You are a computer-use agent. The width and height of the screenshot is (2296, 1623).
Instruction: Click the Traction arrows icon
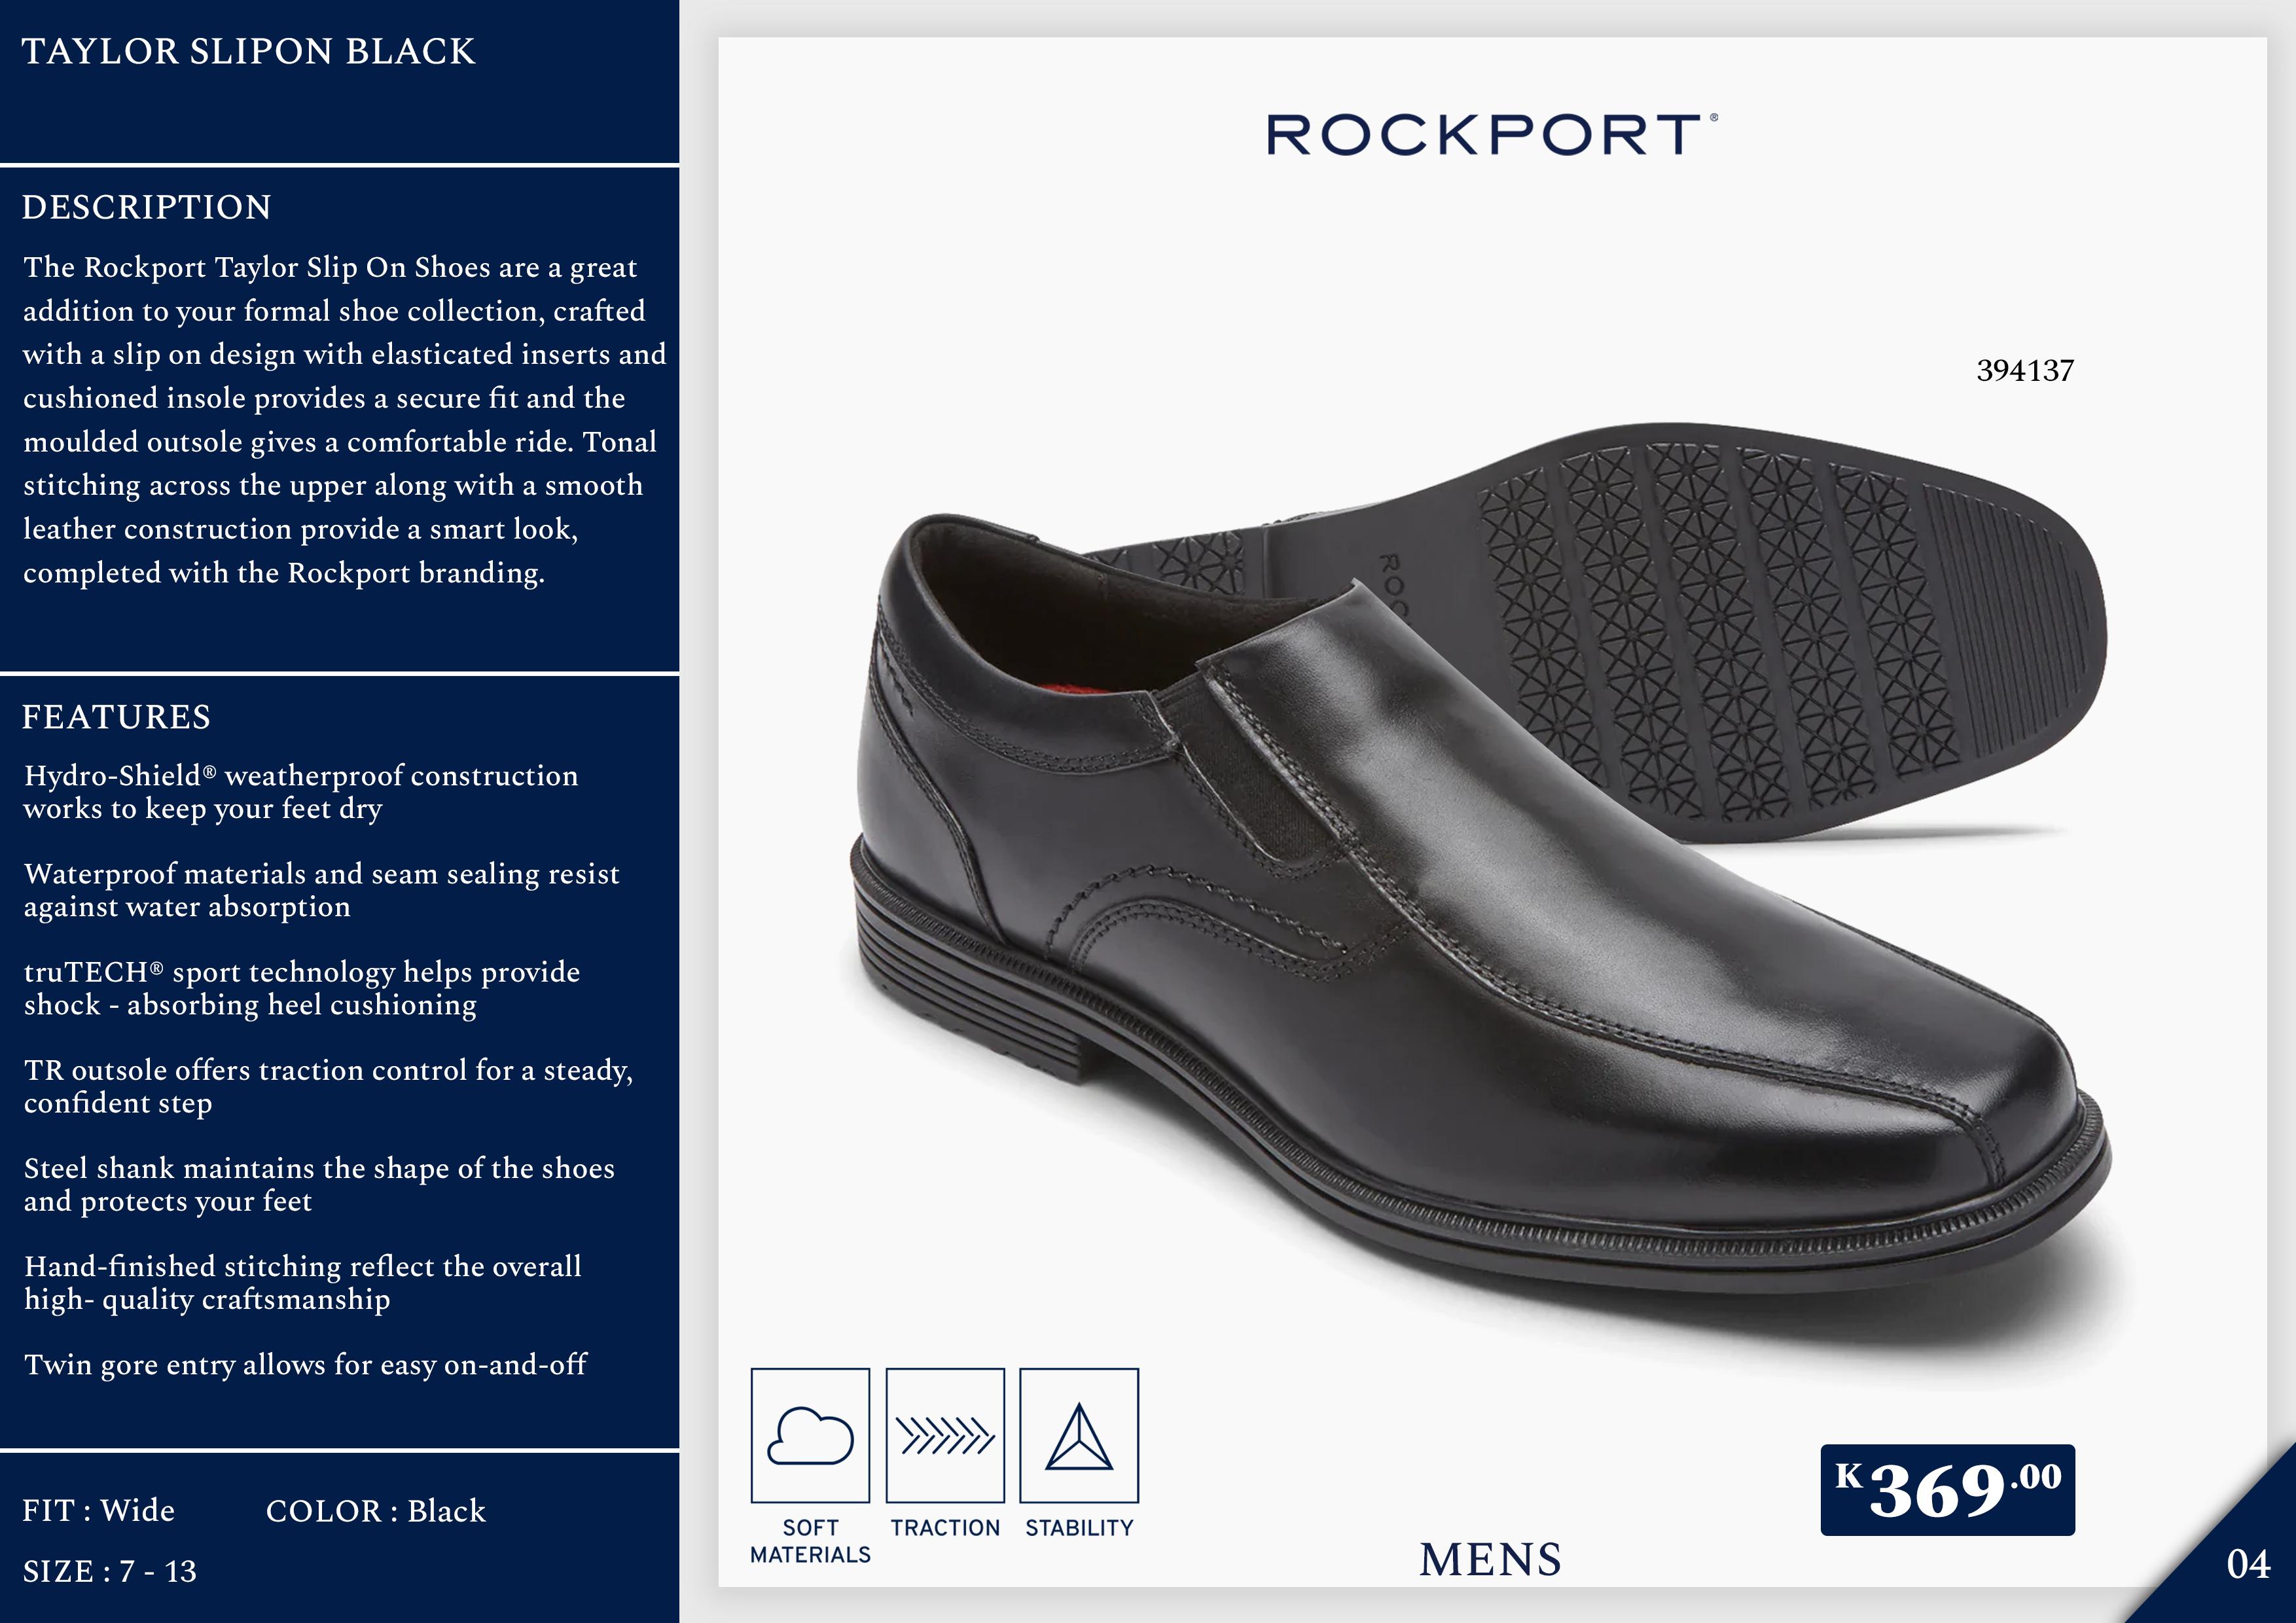click(x=945, y=1435)
